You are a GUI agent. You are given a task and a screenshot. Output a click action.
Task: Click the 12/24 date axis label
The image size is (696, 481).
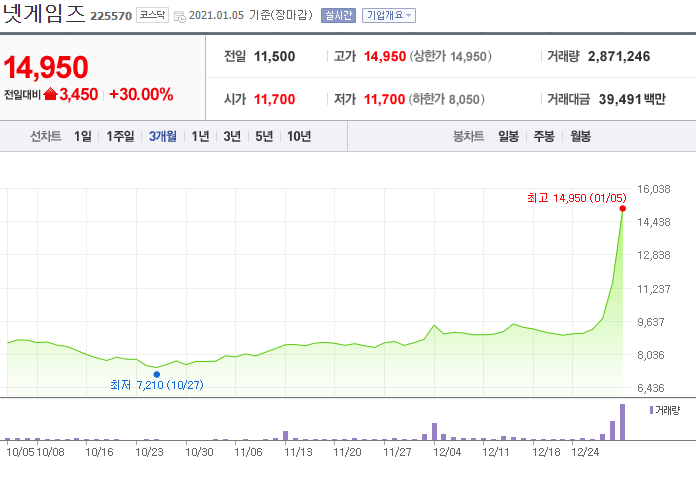(x=585, y=452)
